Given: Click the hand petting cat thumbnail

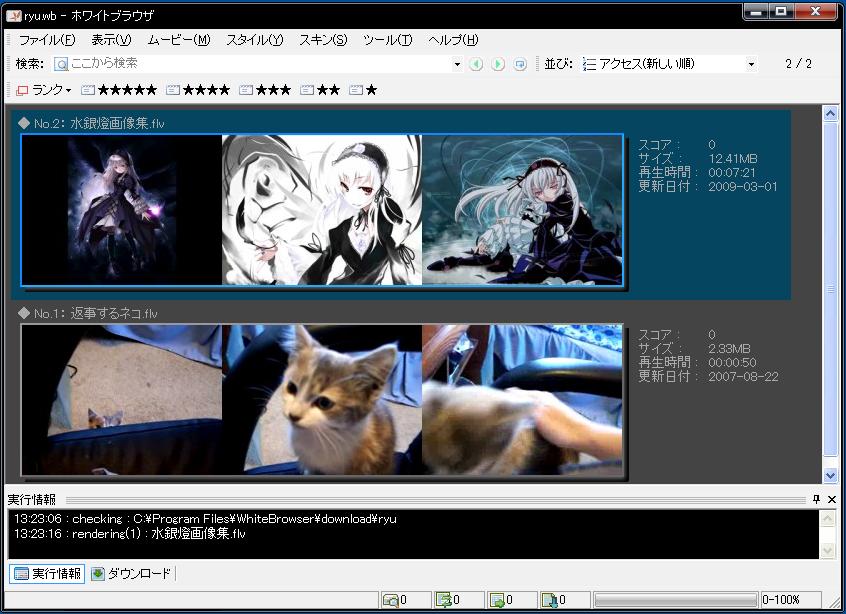Looking at the screenshot, I should [522, 400].
